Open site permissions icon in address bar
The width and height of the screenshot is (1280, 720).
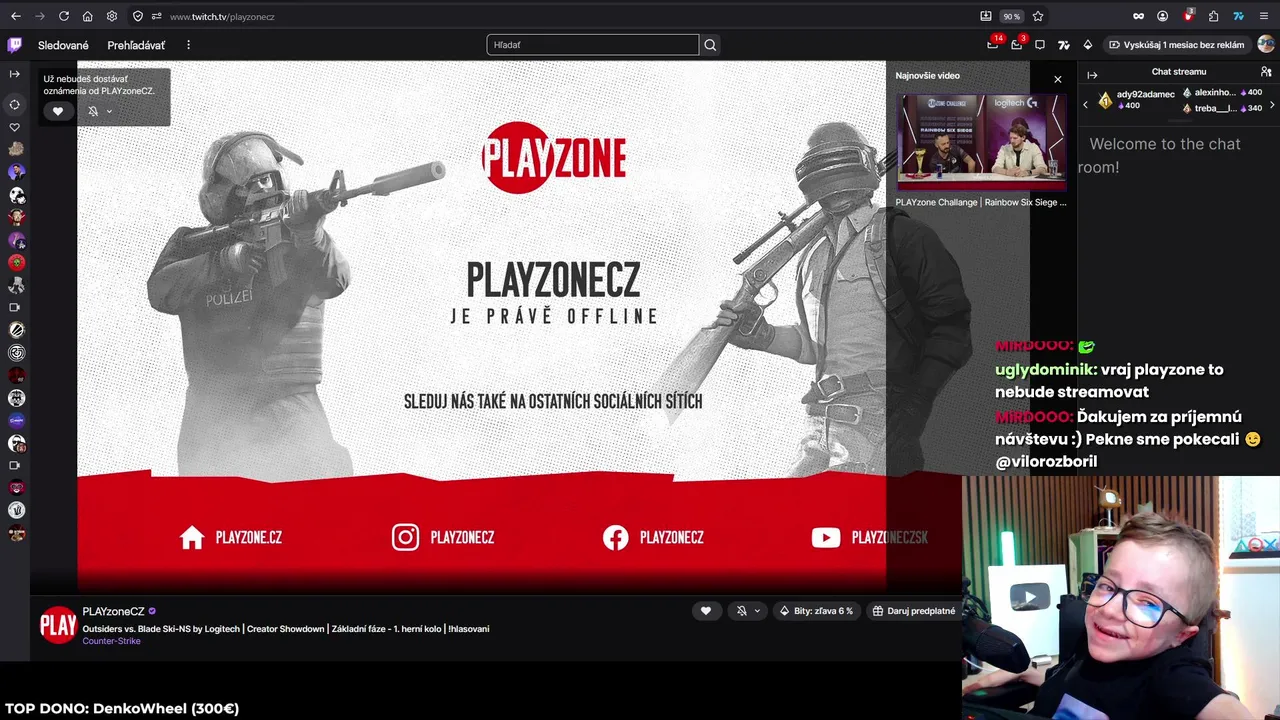point(156,16)
